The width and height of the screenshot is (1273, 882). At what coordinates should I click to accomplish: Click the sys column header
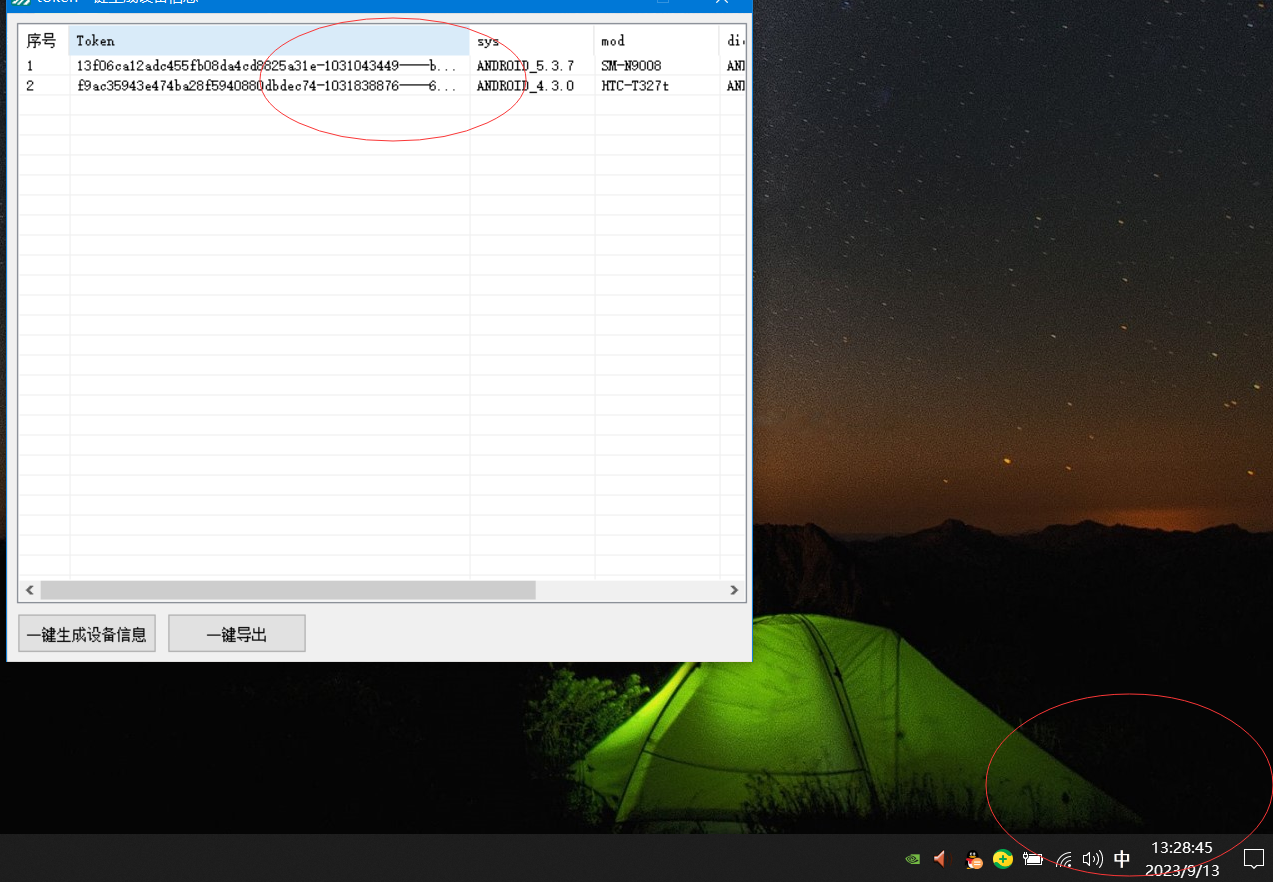coord(532,41)
